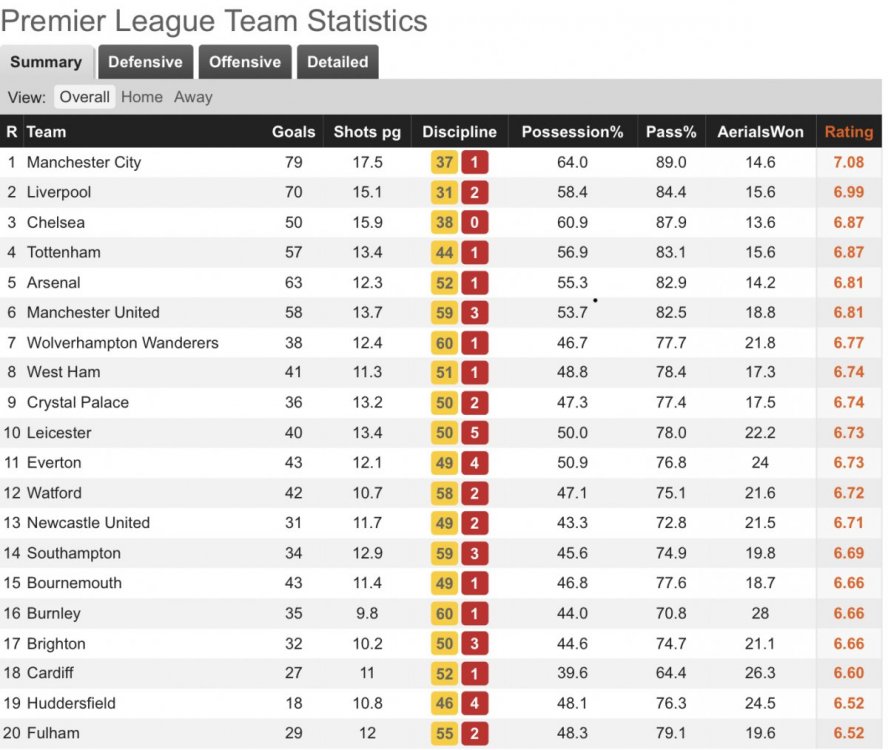Sort by Possession% column header
888x750 pixels.
[x=572, y=132]
